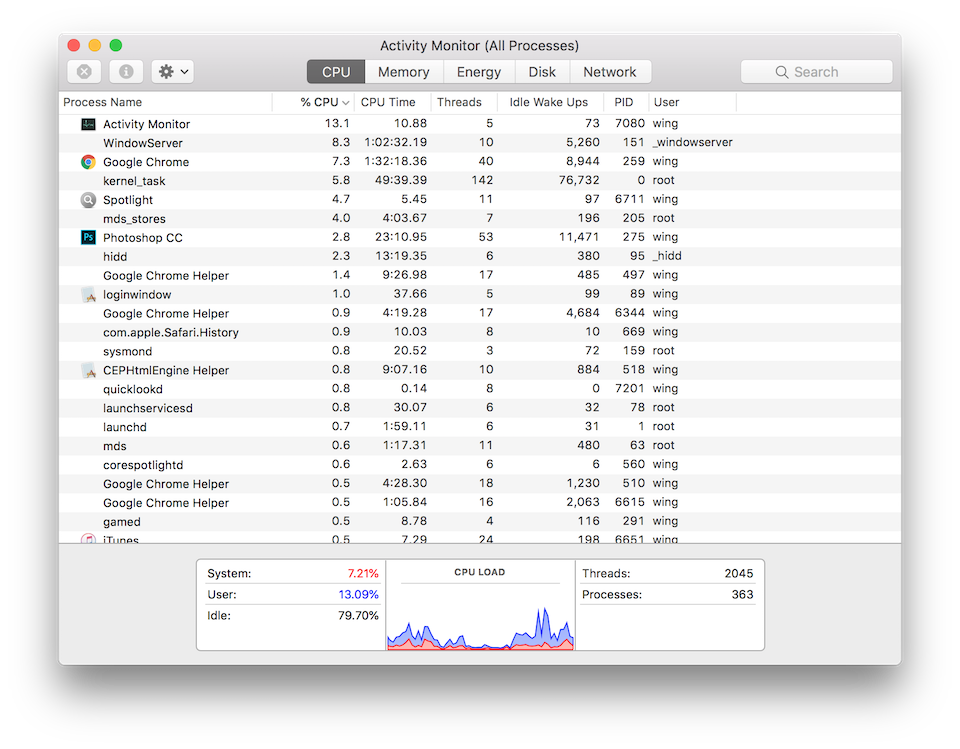Screen dimensions: 960x749
Task: Click _windowserver in the User column
Action: click(x=692, y=142)
